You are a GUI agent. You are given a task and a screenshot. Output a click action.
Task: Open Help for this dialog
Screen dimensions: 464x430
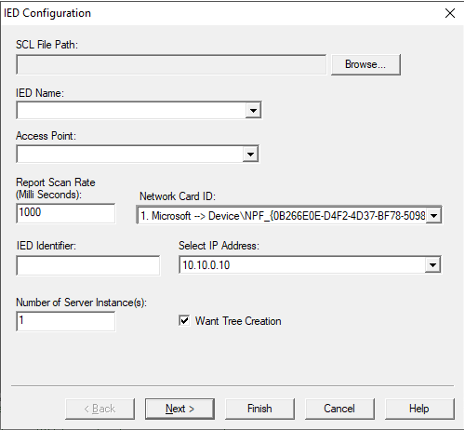[419, 409]
